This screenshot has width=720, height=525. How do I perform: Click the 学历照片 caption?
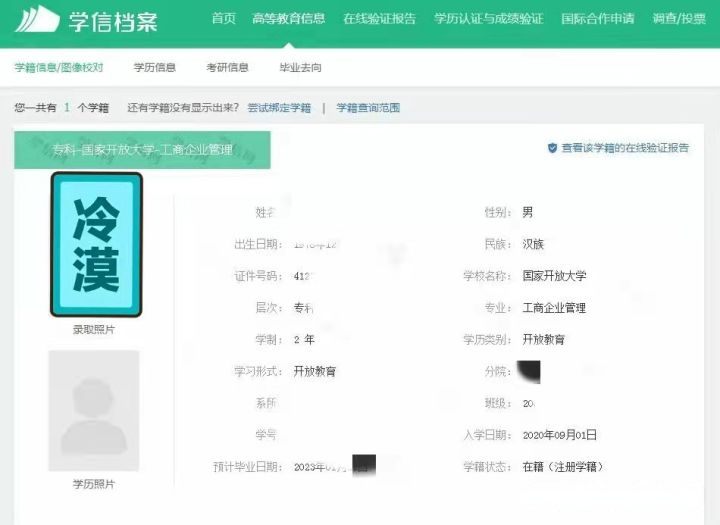click(94, 484)
